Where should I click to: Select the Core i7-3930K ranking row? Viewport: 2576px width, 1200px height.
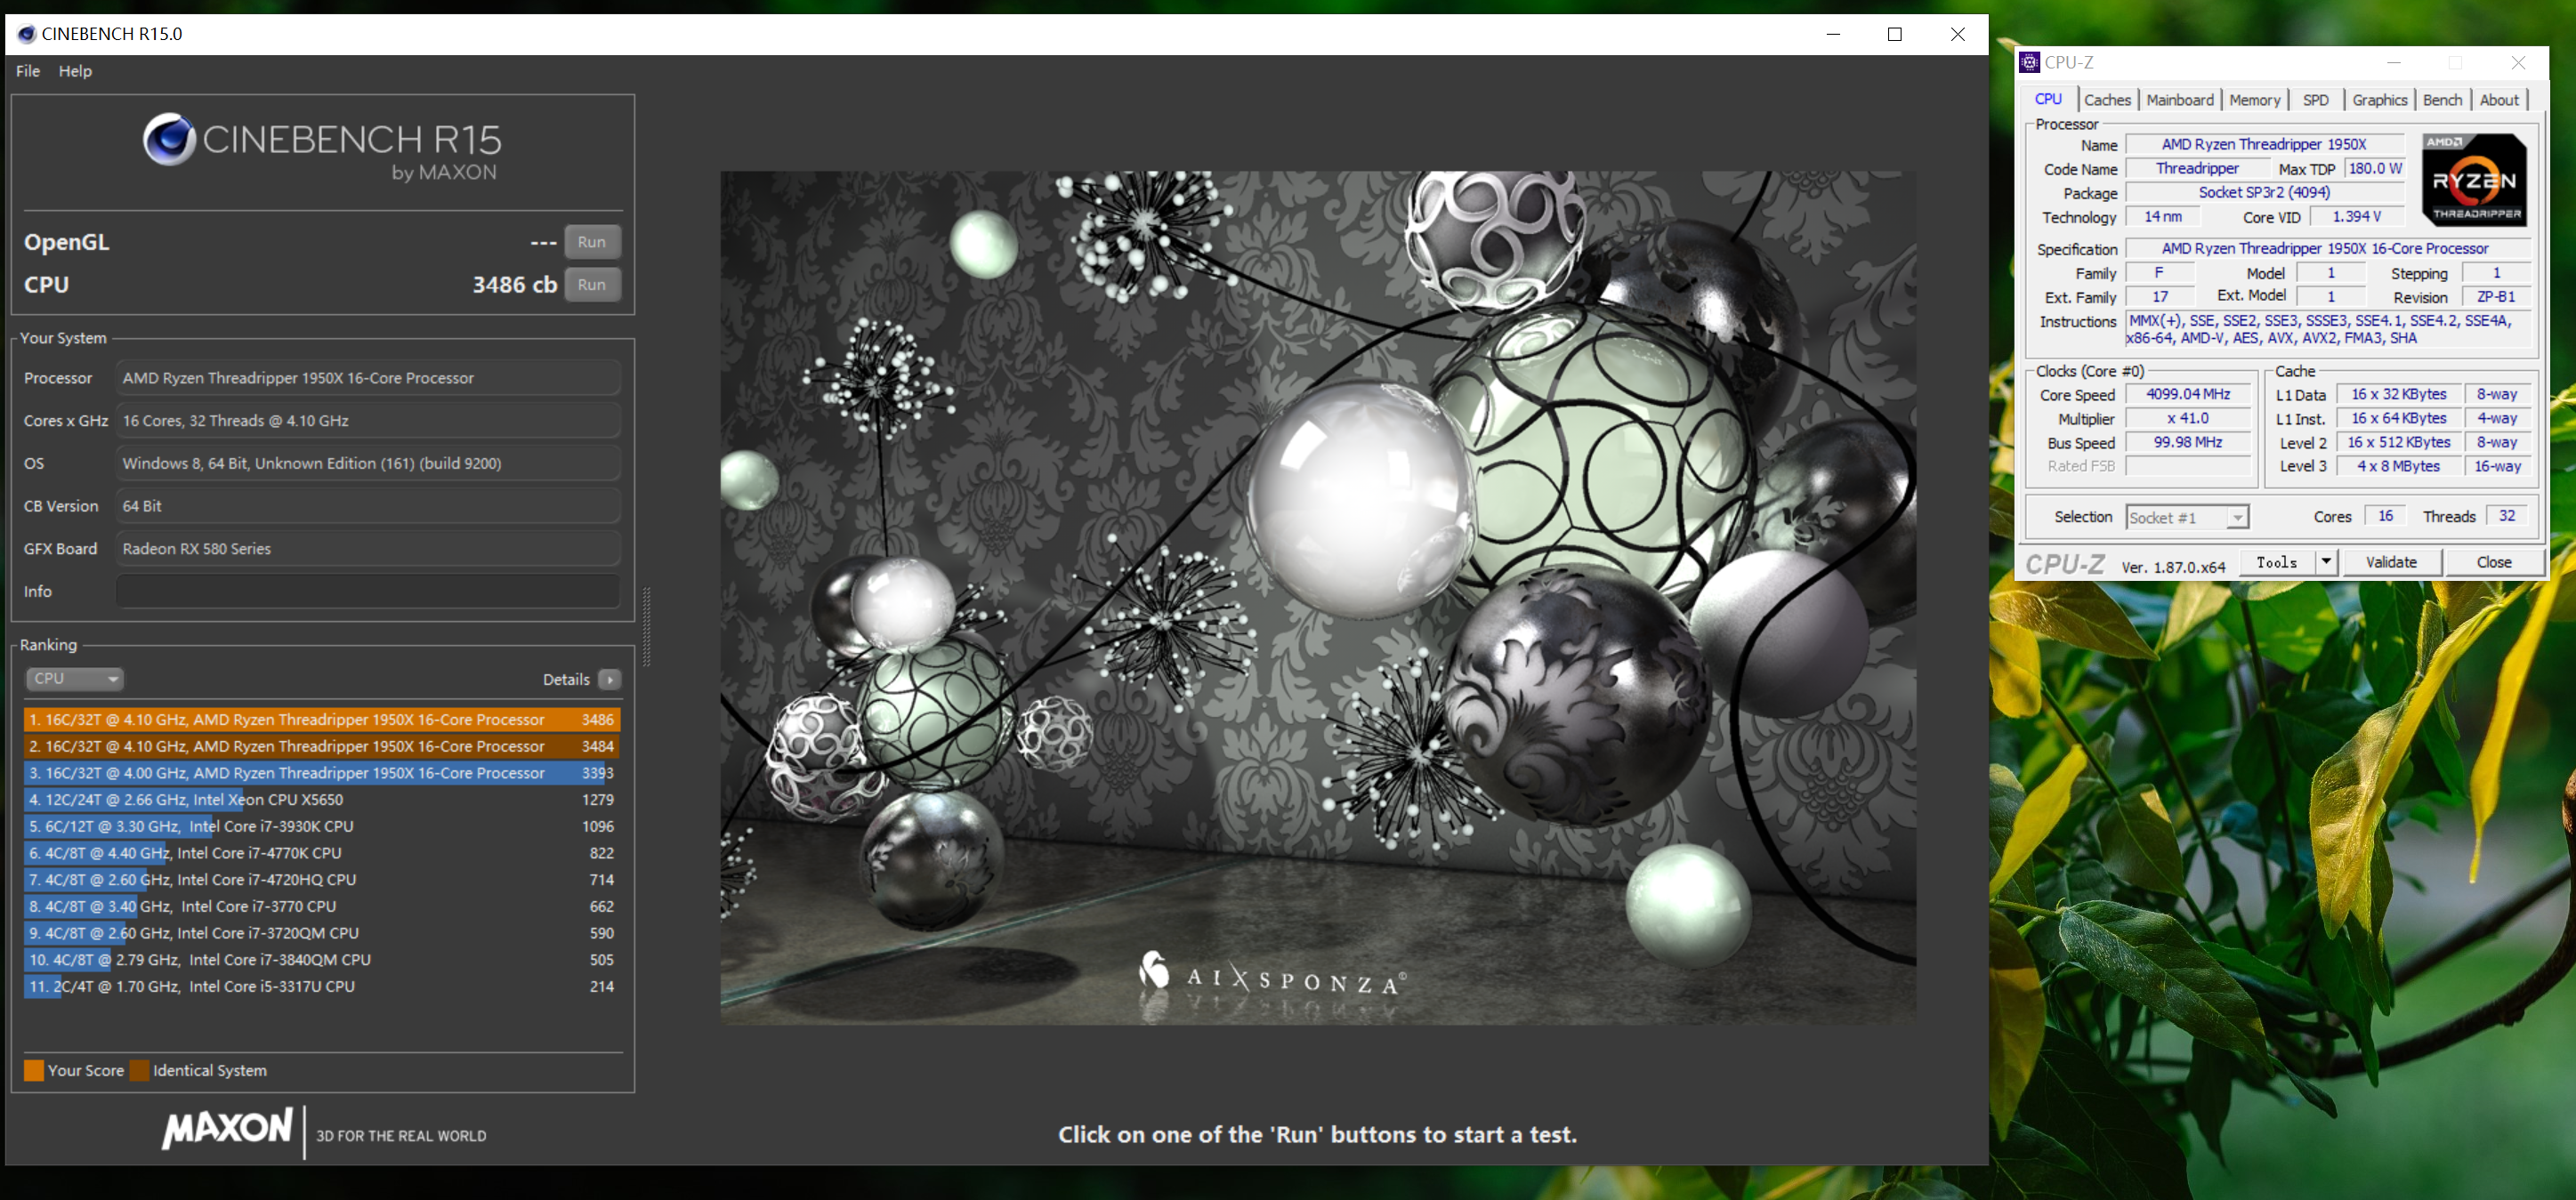[x=322, y=827]
